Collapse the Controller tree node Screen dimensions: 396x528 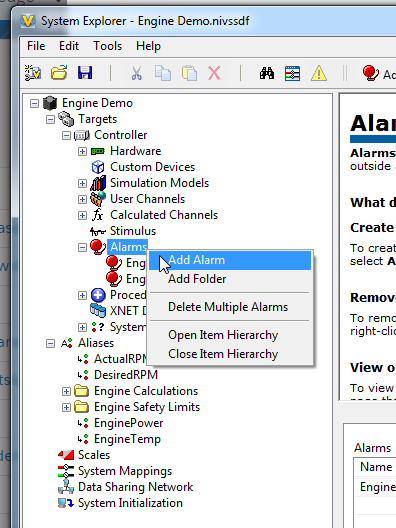click(x=66, y=135)
